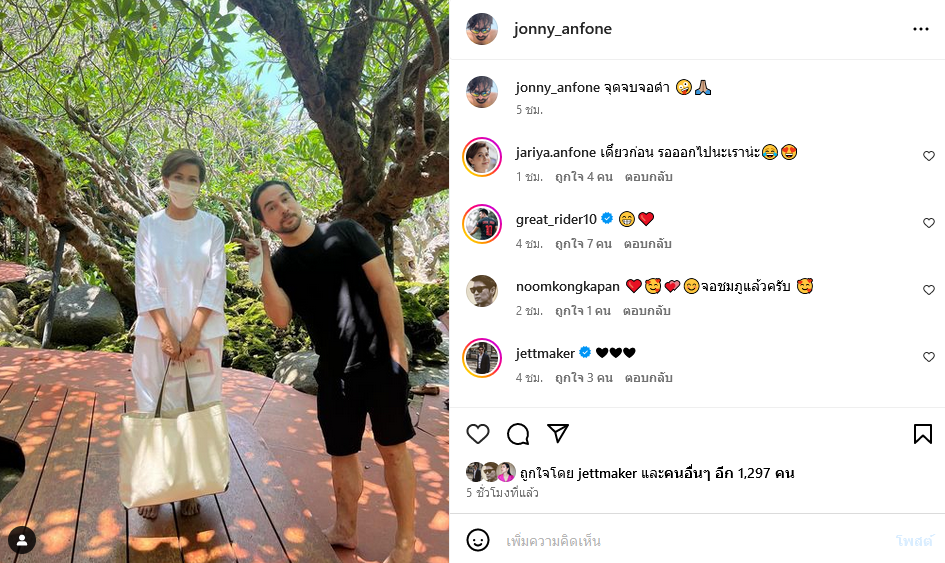Show tagged people icon on the photo

(22, 541)
